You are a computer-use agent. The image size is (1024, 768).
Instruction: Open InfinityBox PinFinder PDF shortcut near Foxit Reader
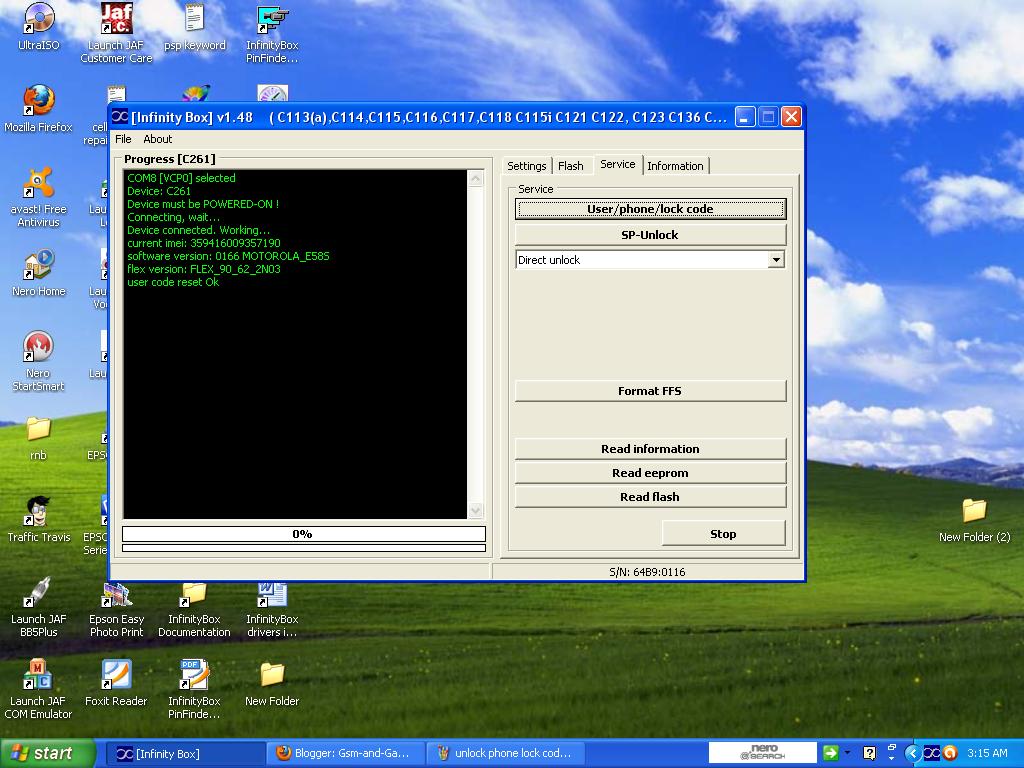(x=194, y=690)
